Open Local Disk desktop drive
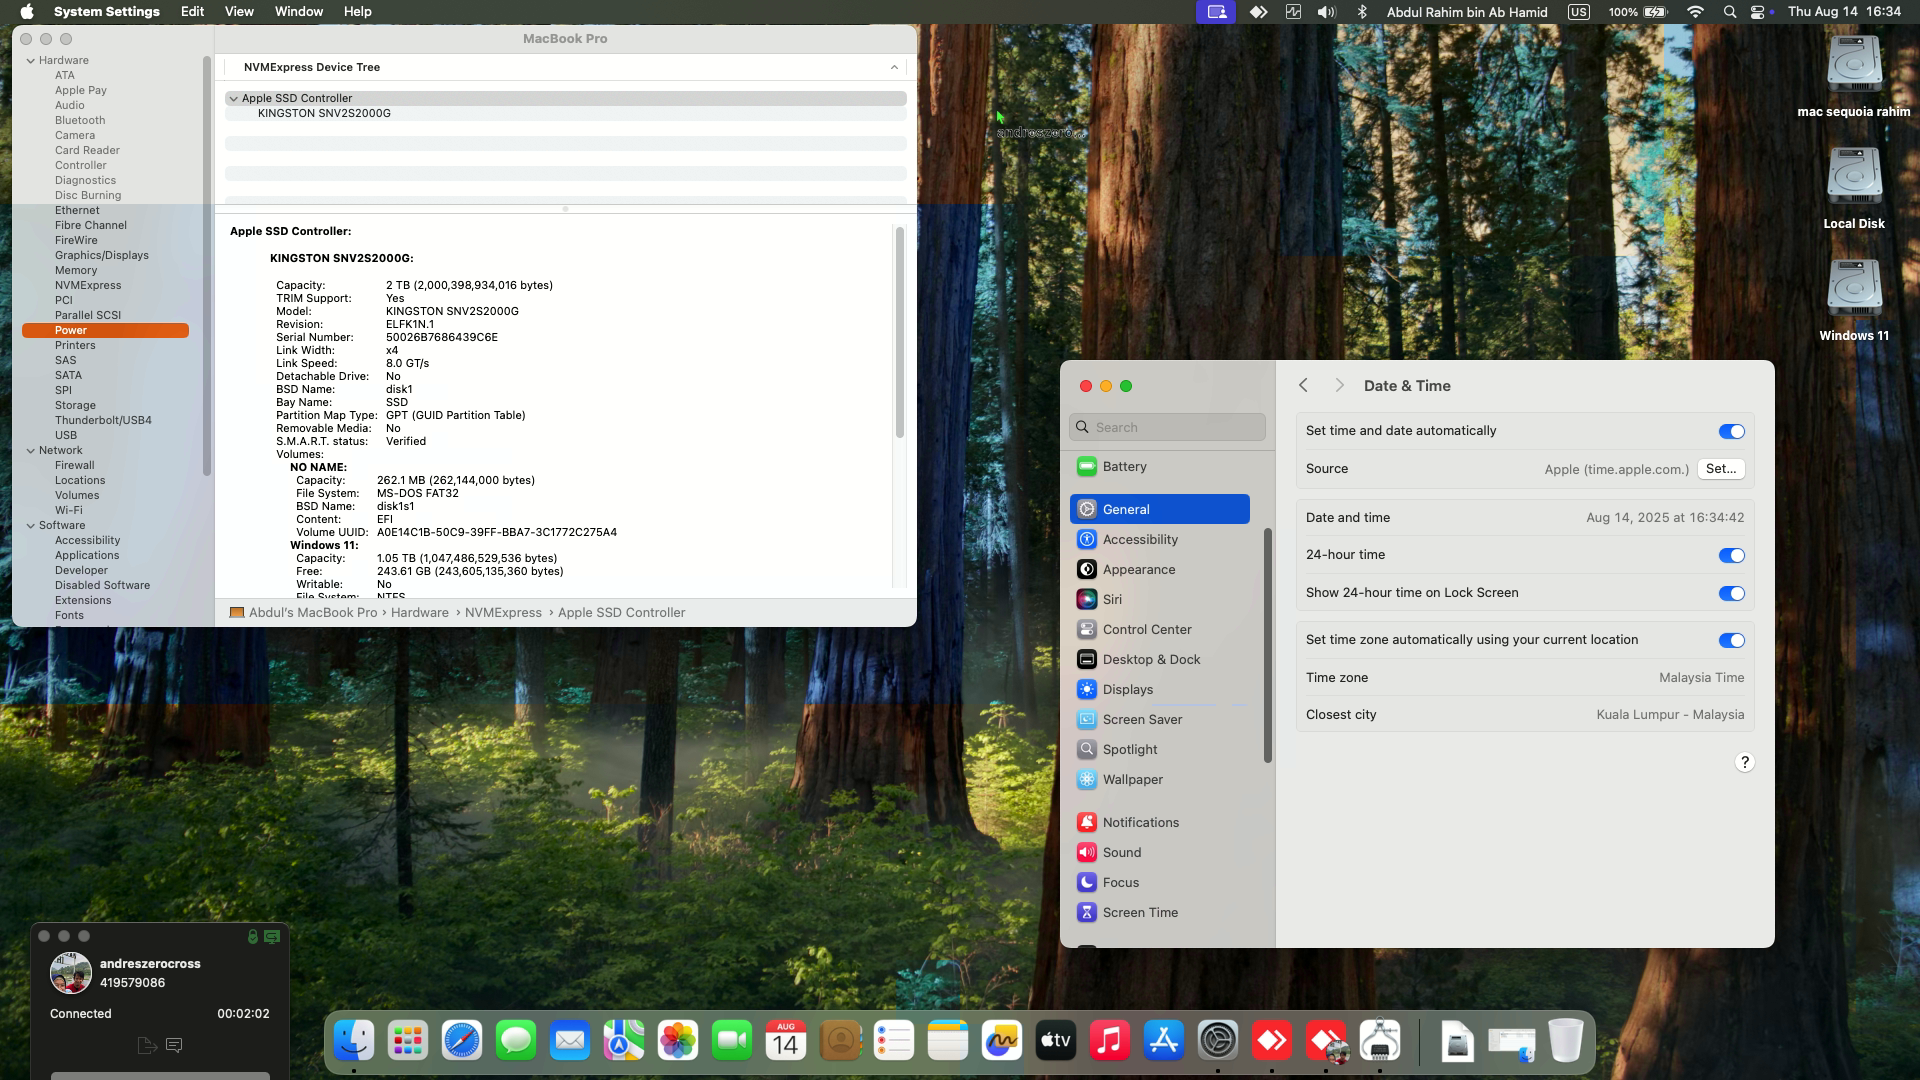Screen dimensions: 1920x1080 click(1854, 188)
